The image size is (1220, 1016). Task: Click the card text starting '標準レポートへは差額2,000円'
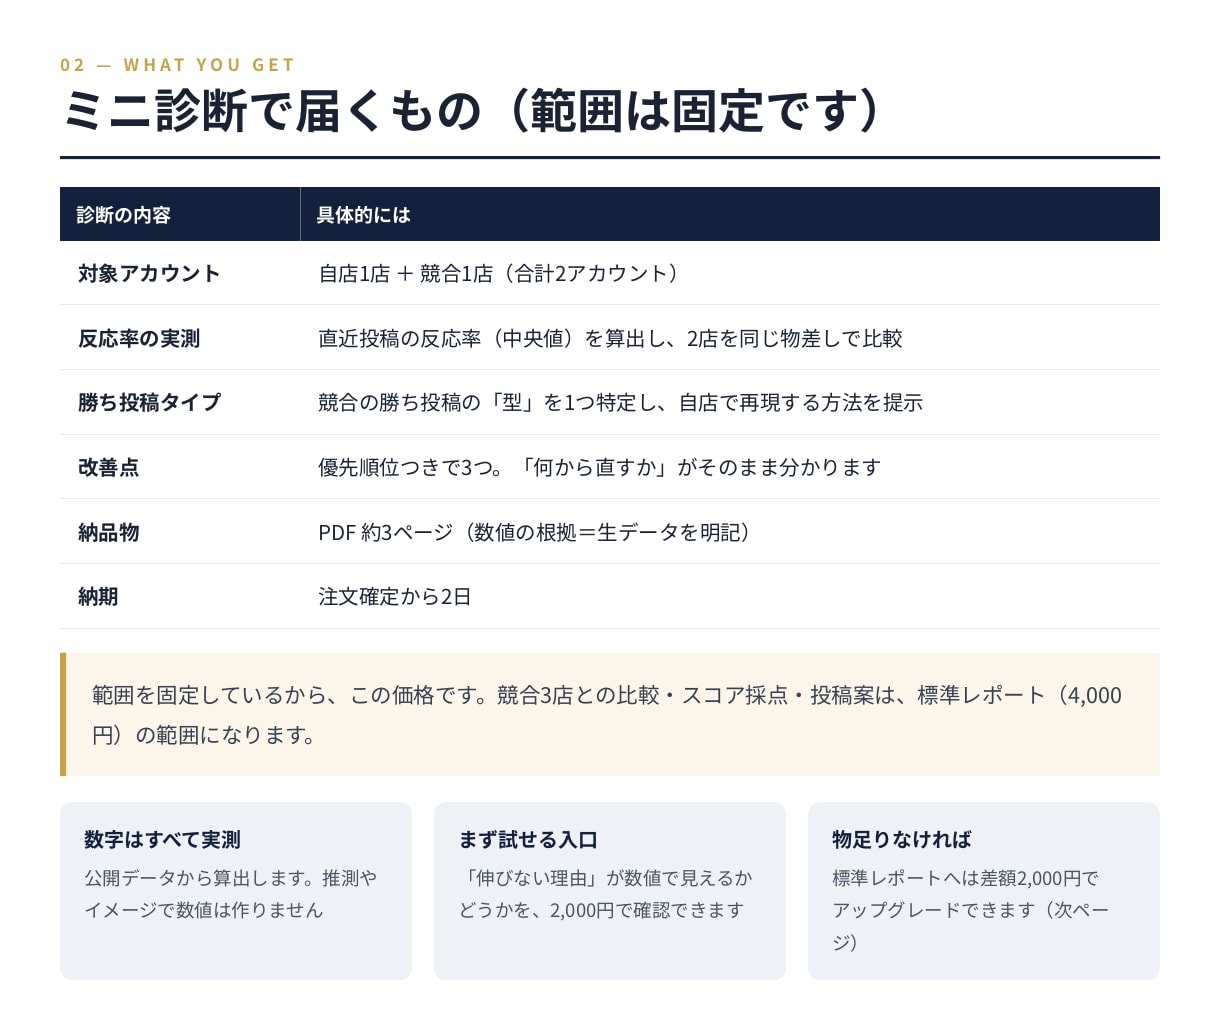(970, 910)
